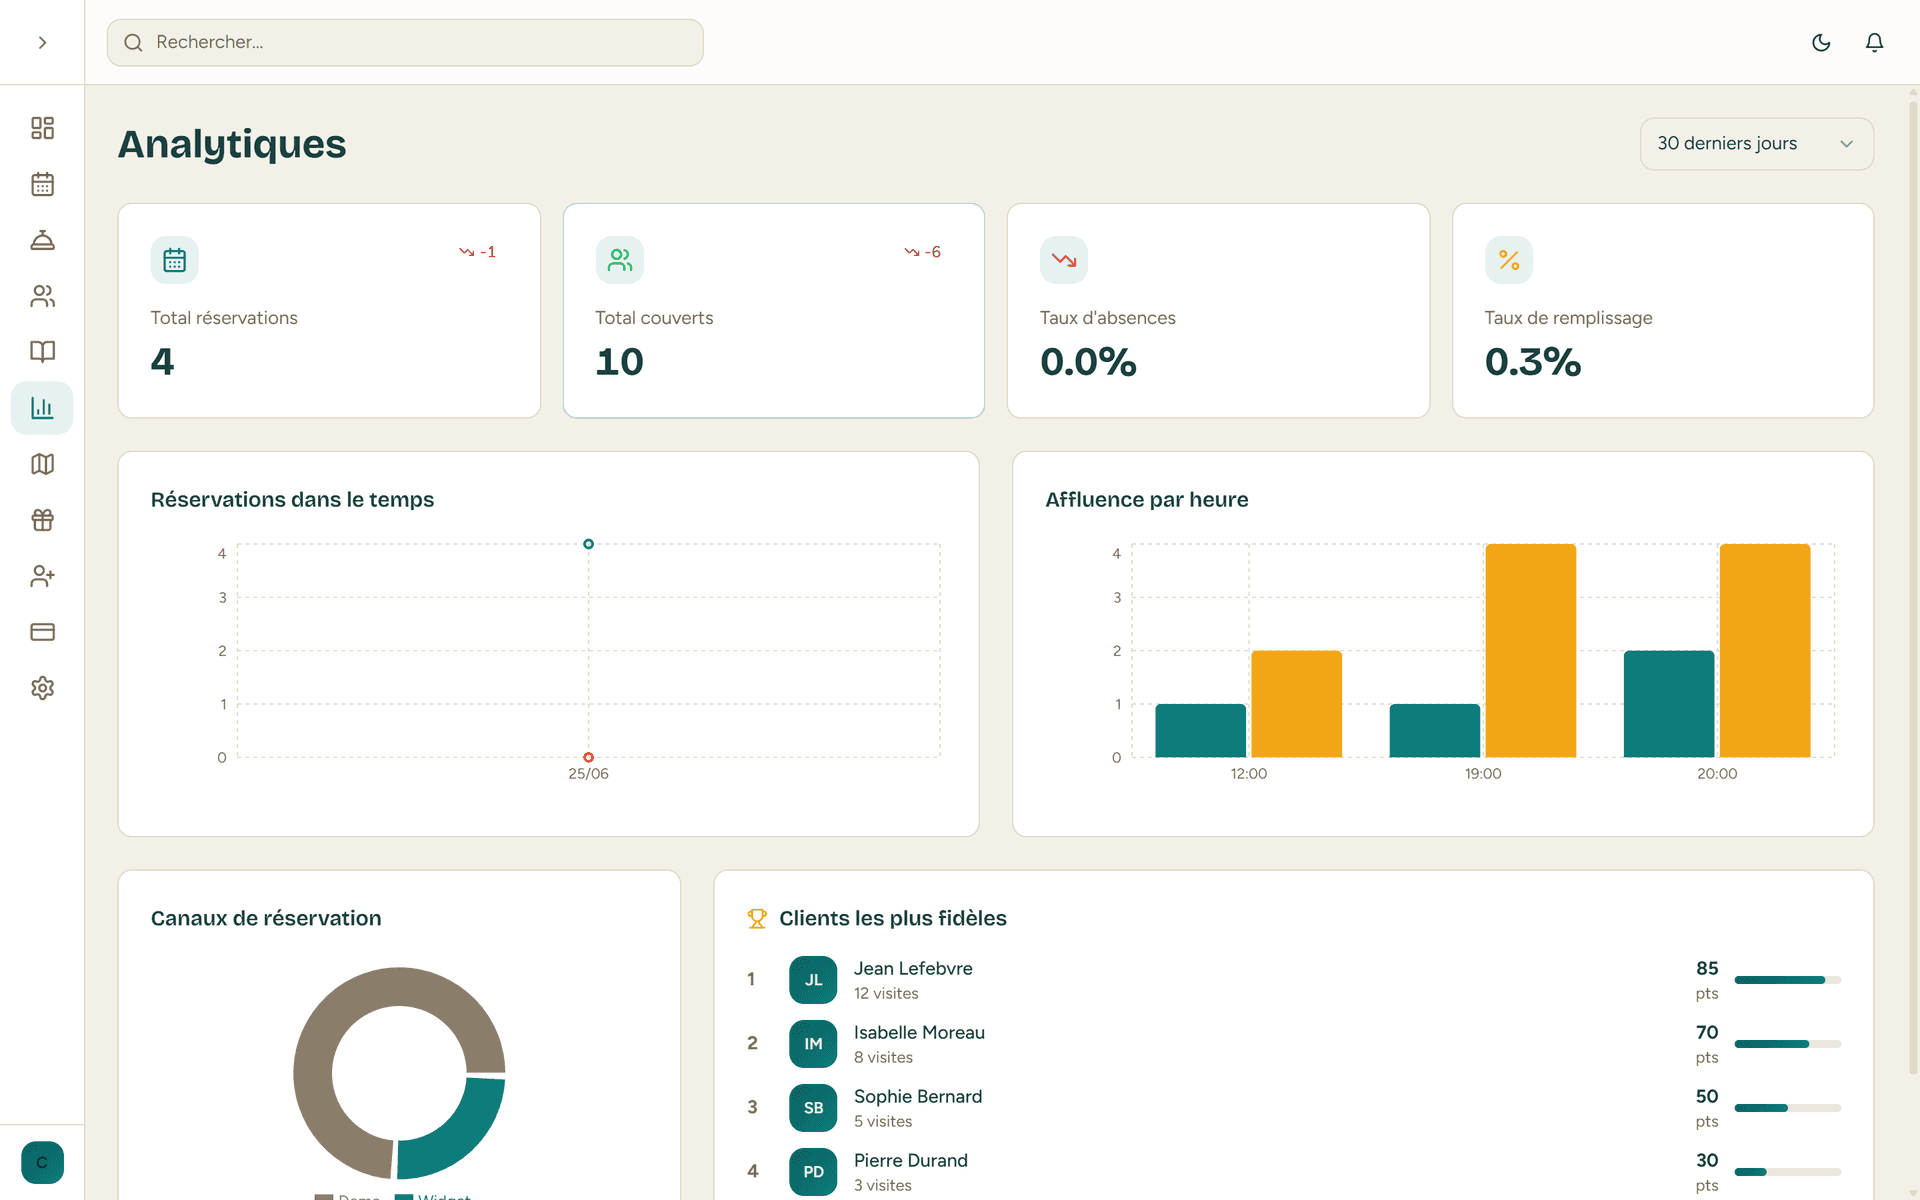Click the Taux d'absences trend icon
This screenshot has height=1200, width=1920.
(x=1064, y=260)
